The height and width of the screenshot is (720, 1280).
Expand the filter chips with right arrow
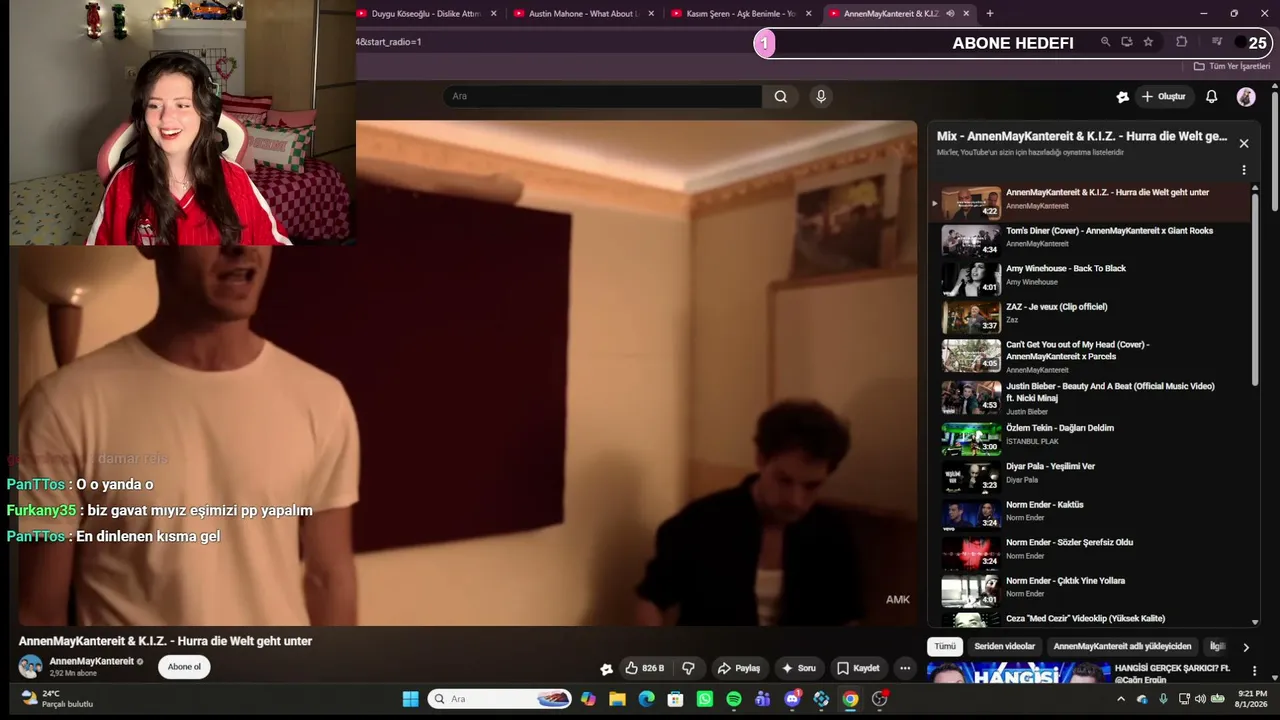(x=1246, y=647)
